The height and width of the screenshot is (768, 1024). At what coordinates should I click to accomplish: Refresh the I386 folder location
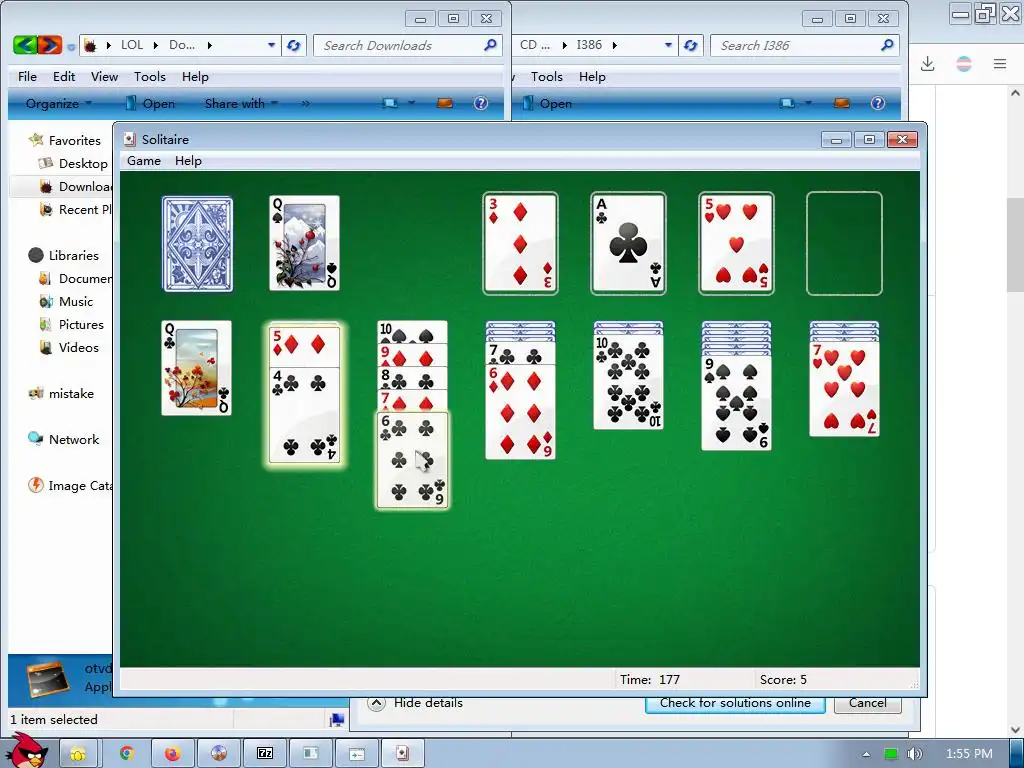pos(691,45)
